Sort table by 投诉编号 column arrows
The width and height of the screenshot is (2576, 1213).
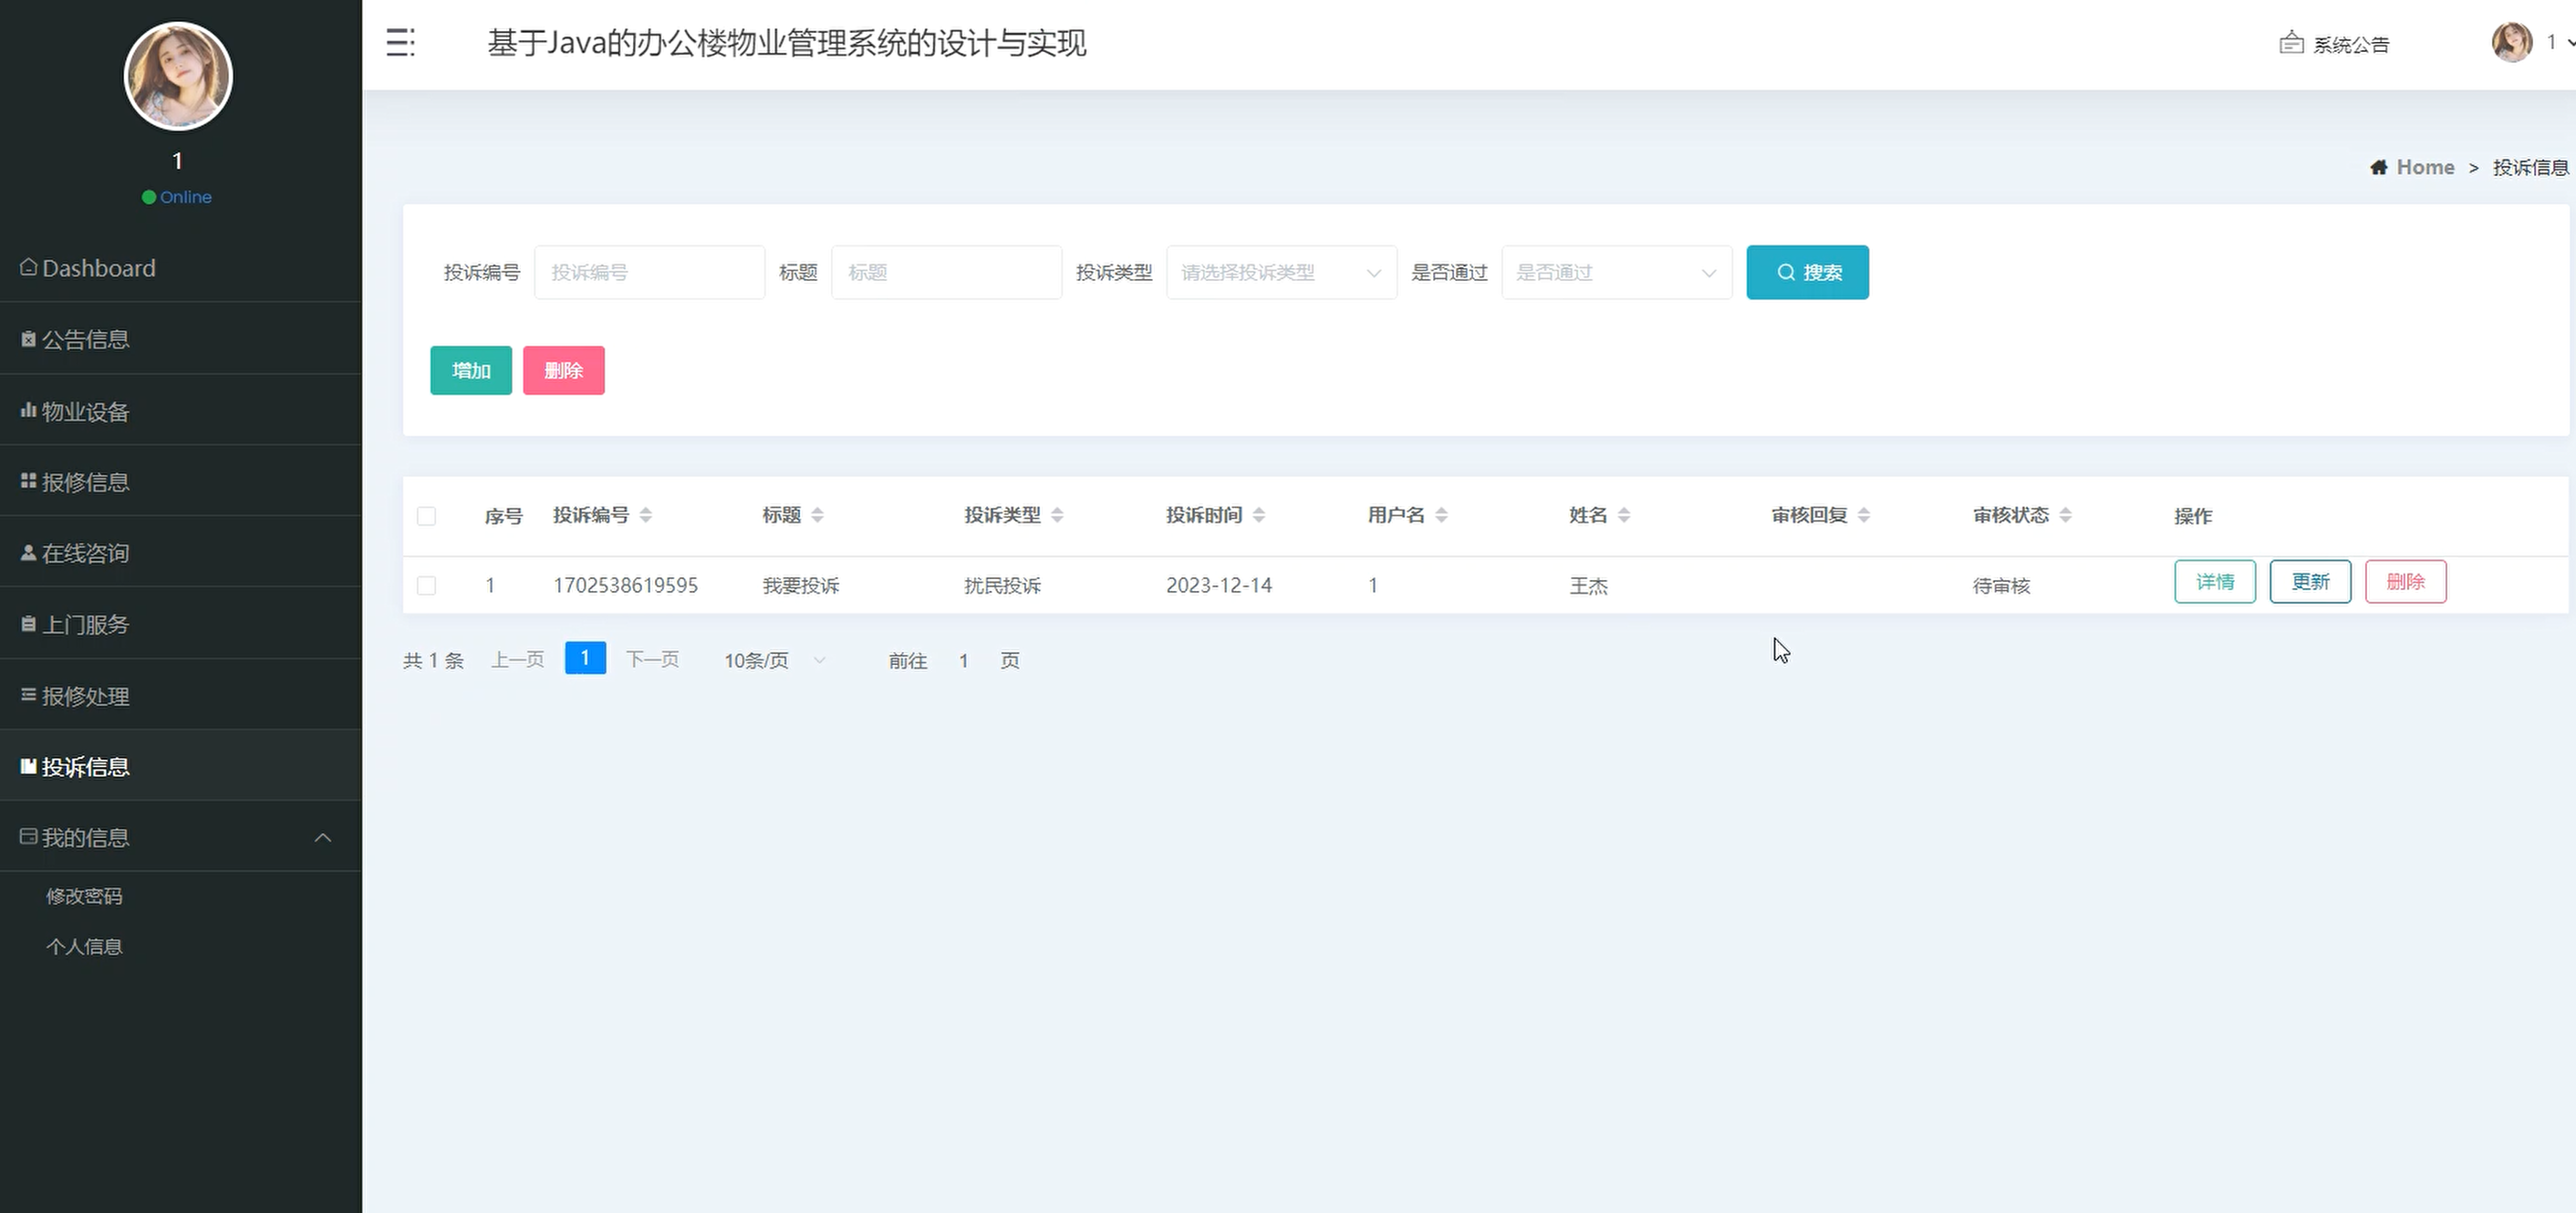[x=646, y=515]
